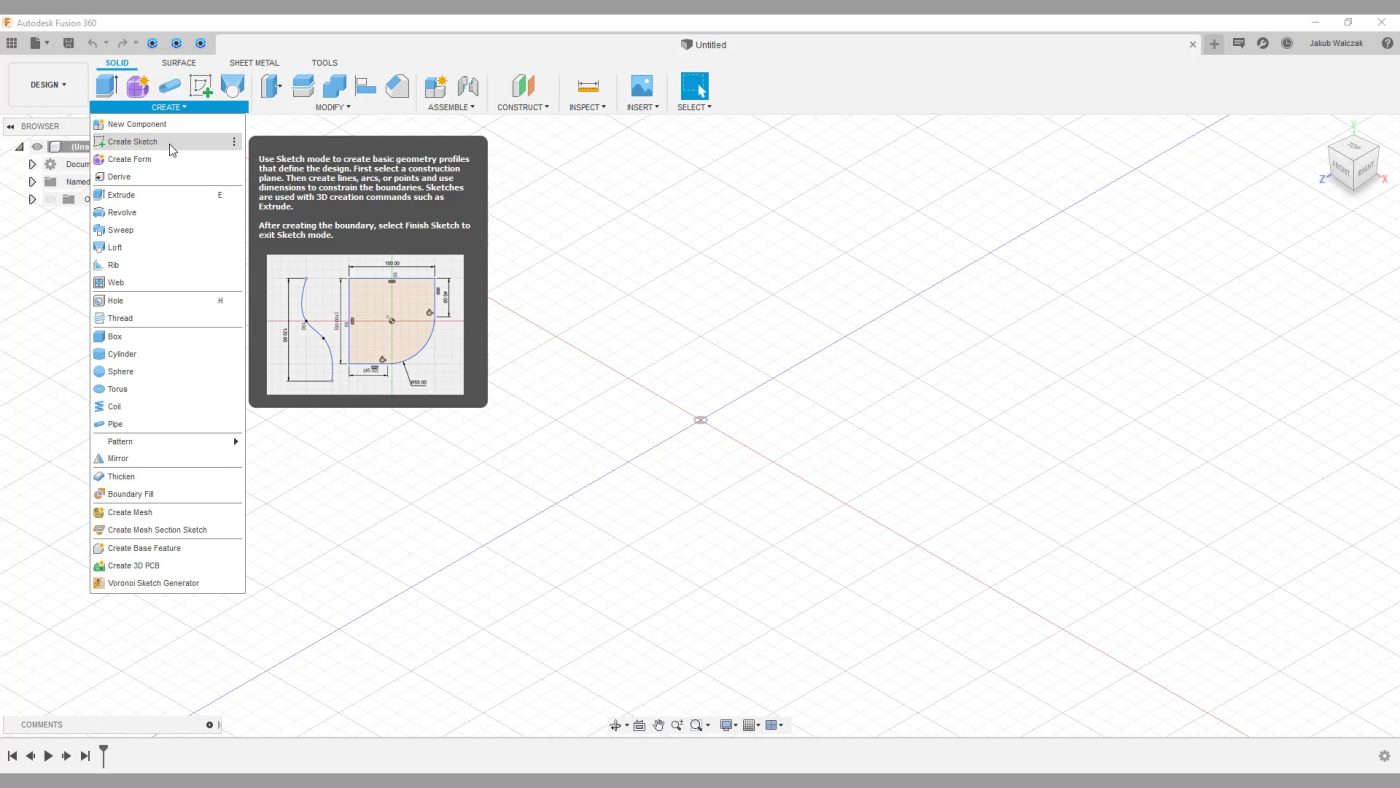Hide the unsaved component with the eye icon
This screenshot has height=788, width=1400.
click(x=37, y=146)
